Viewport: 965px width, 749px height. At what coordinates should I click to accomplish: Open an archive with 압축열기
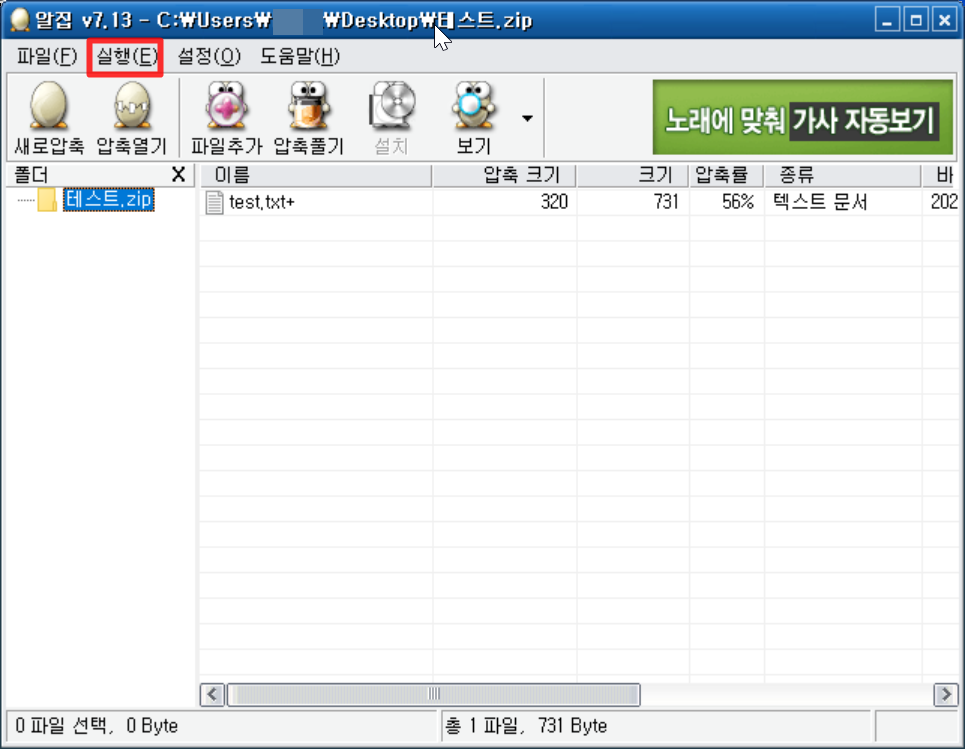tap(132, 118)
